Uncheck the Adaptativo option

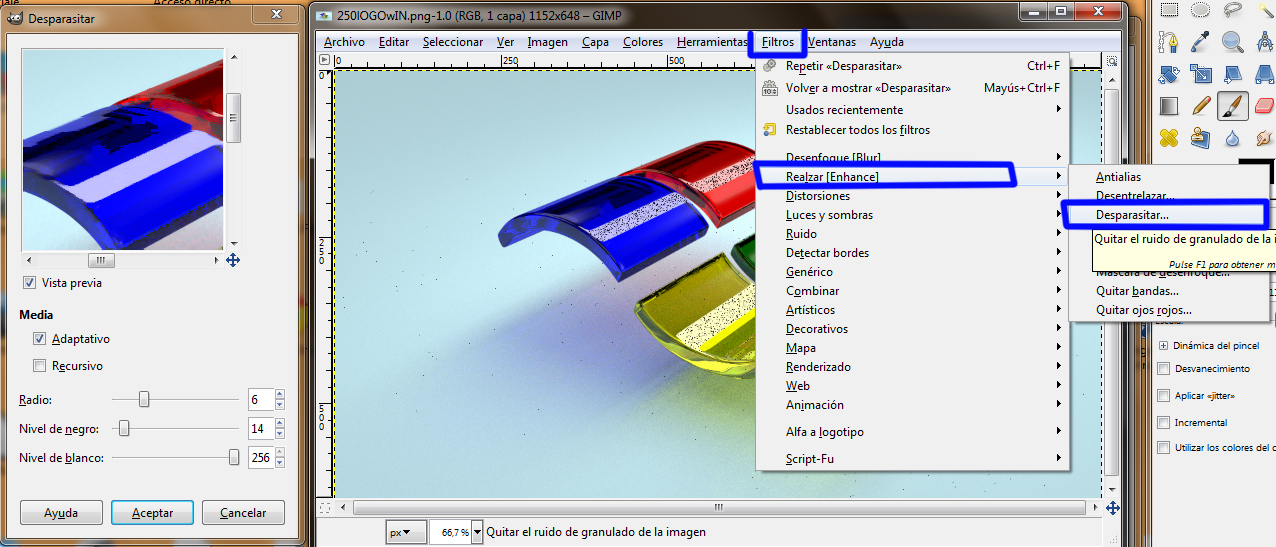40,339
